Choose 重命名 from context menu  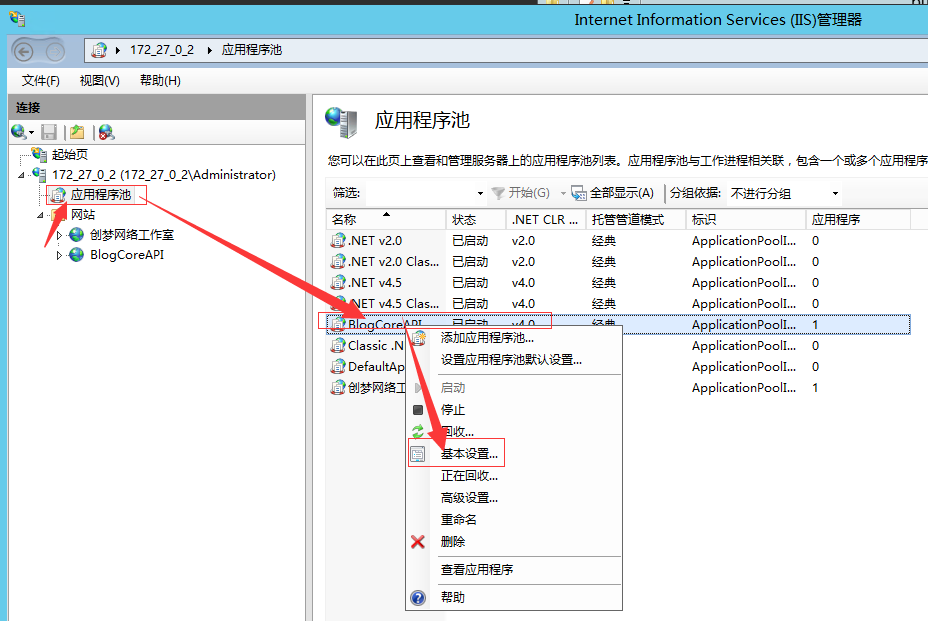(x=459, y=520)
